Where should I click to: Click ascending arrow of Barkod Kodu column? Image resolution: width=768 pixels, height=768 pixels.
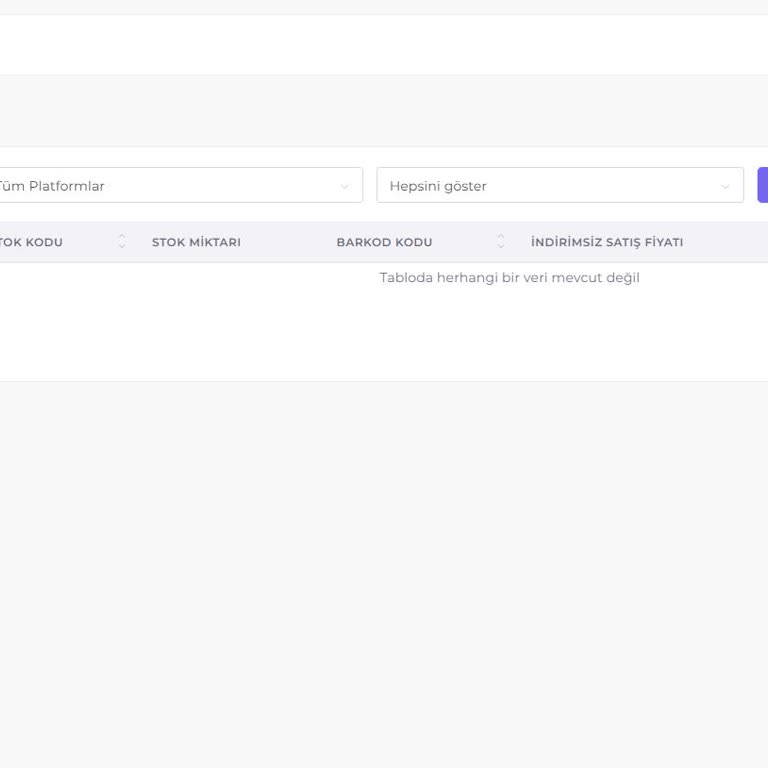pos(501,237)
